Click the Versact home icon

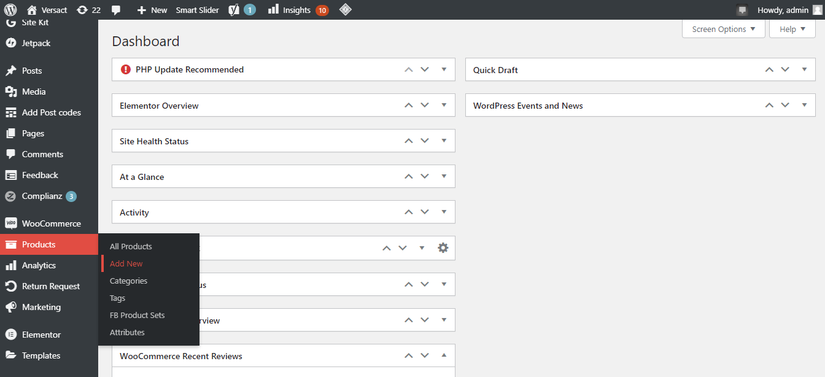[32, 10]
